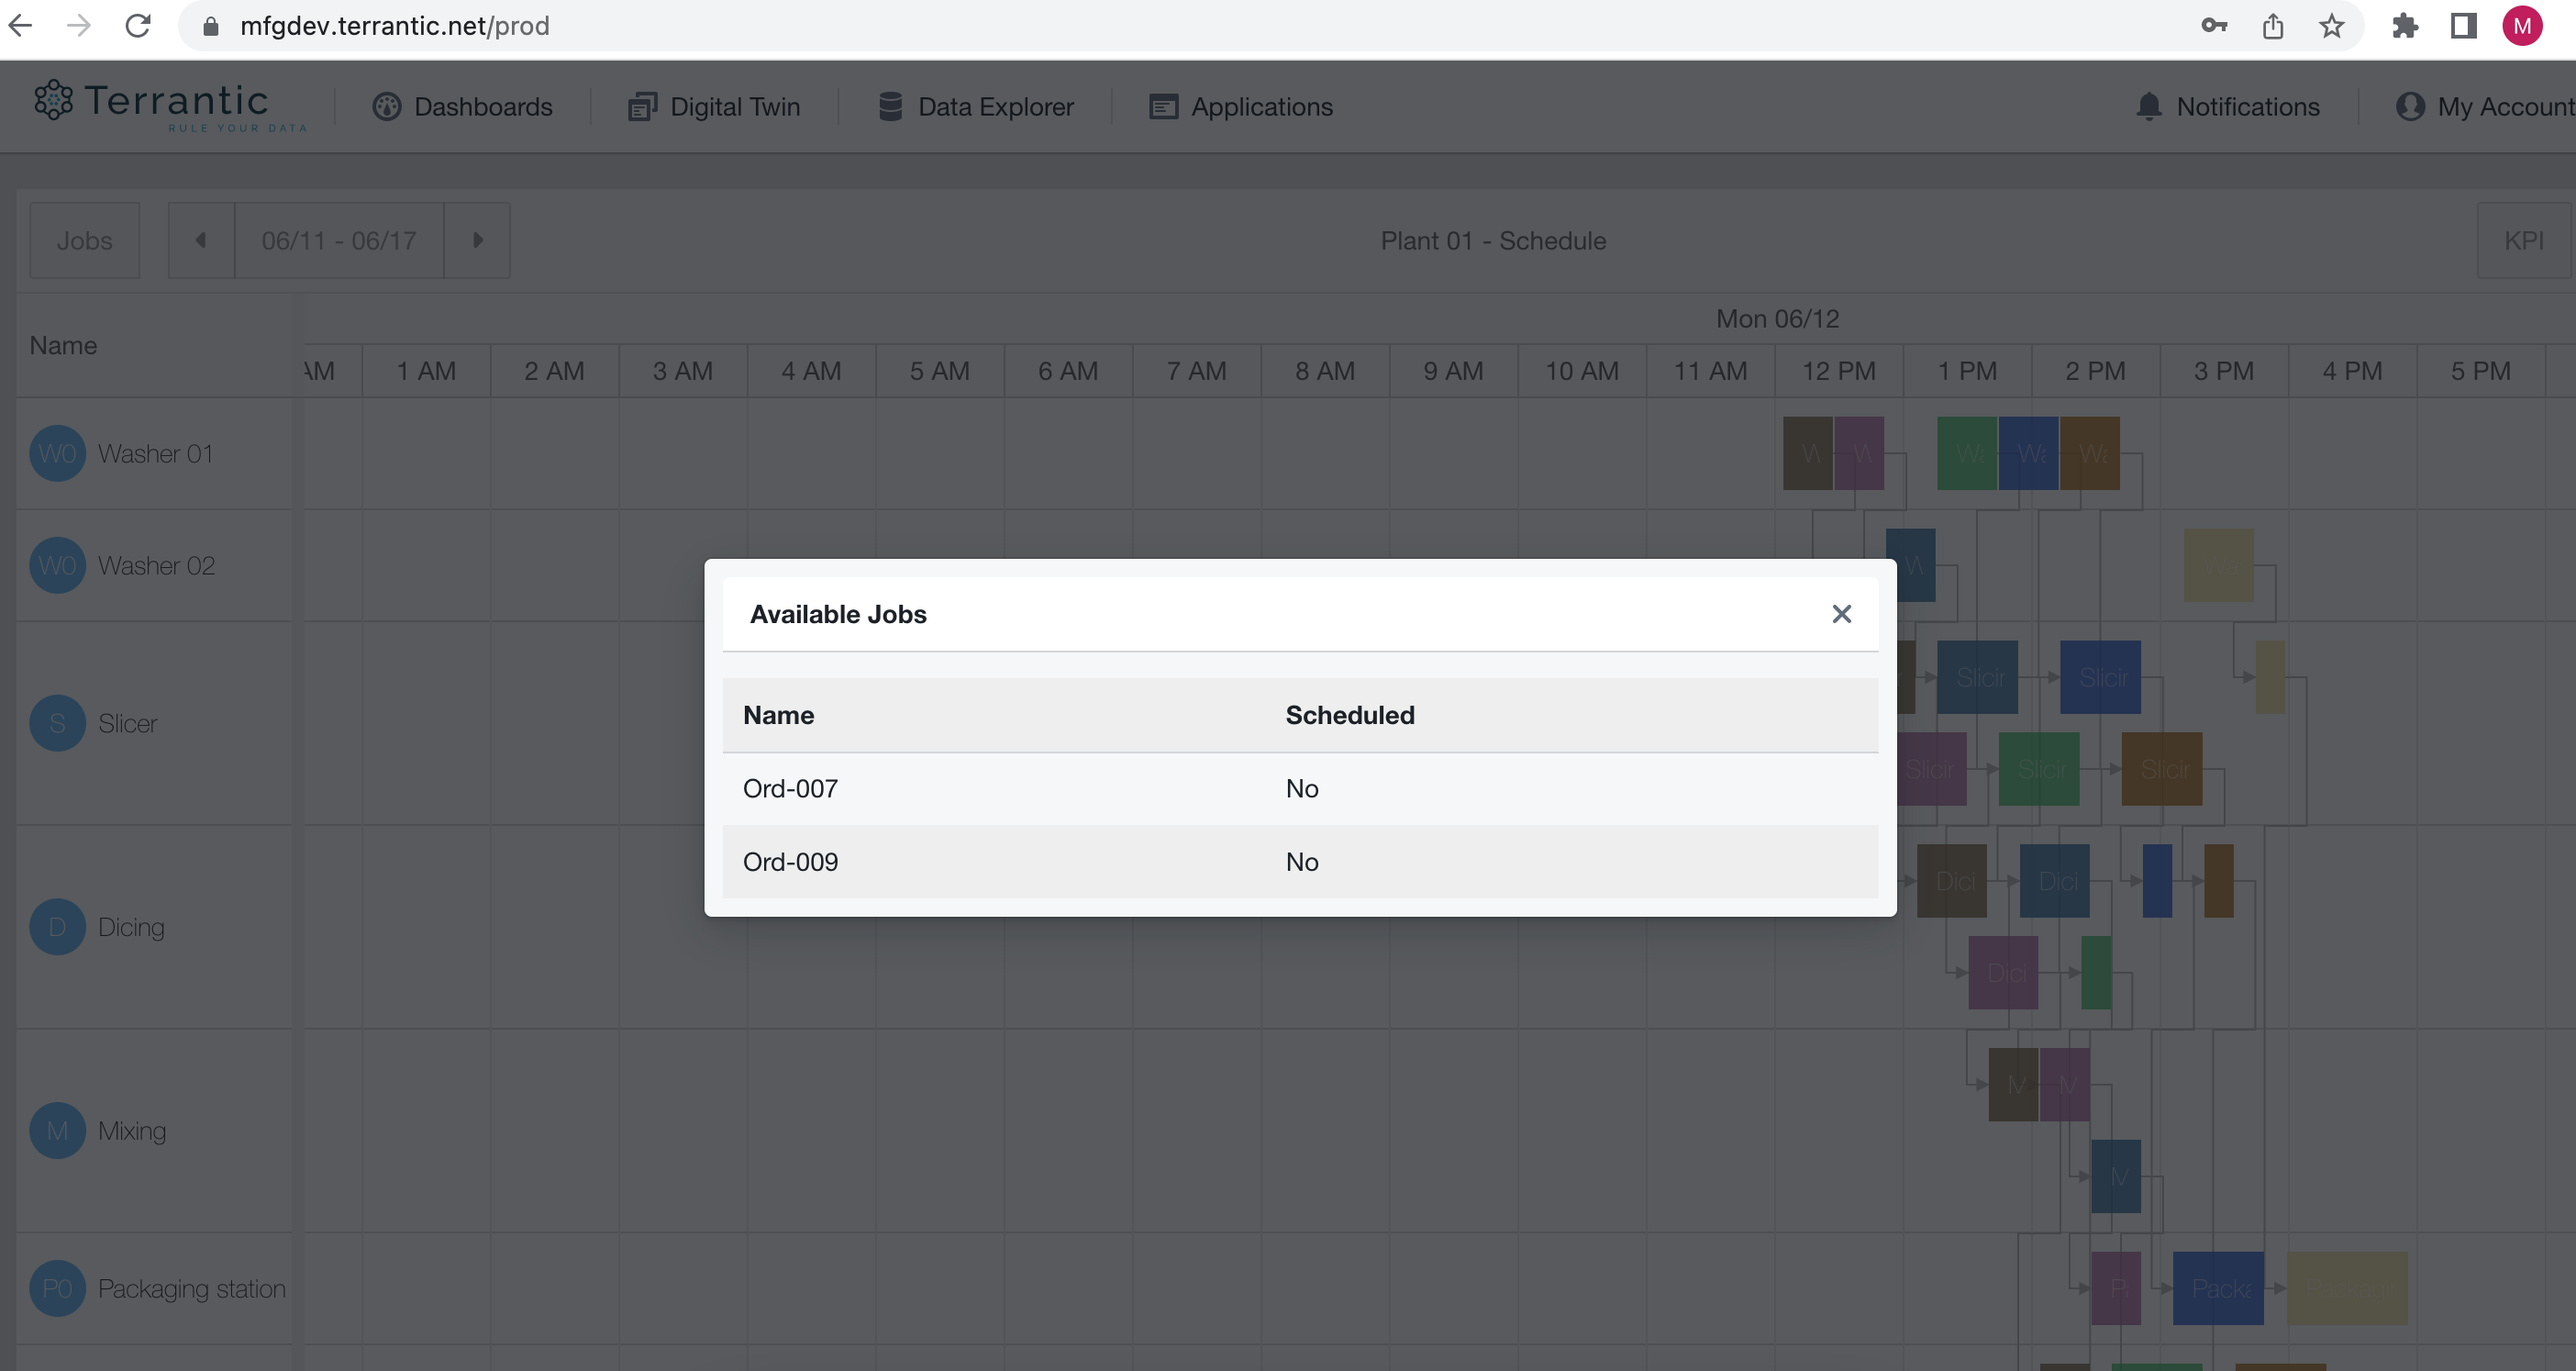Select the Washer 02 resource avatar
The image size is (2576, 1371).
(57, 566)
